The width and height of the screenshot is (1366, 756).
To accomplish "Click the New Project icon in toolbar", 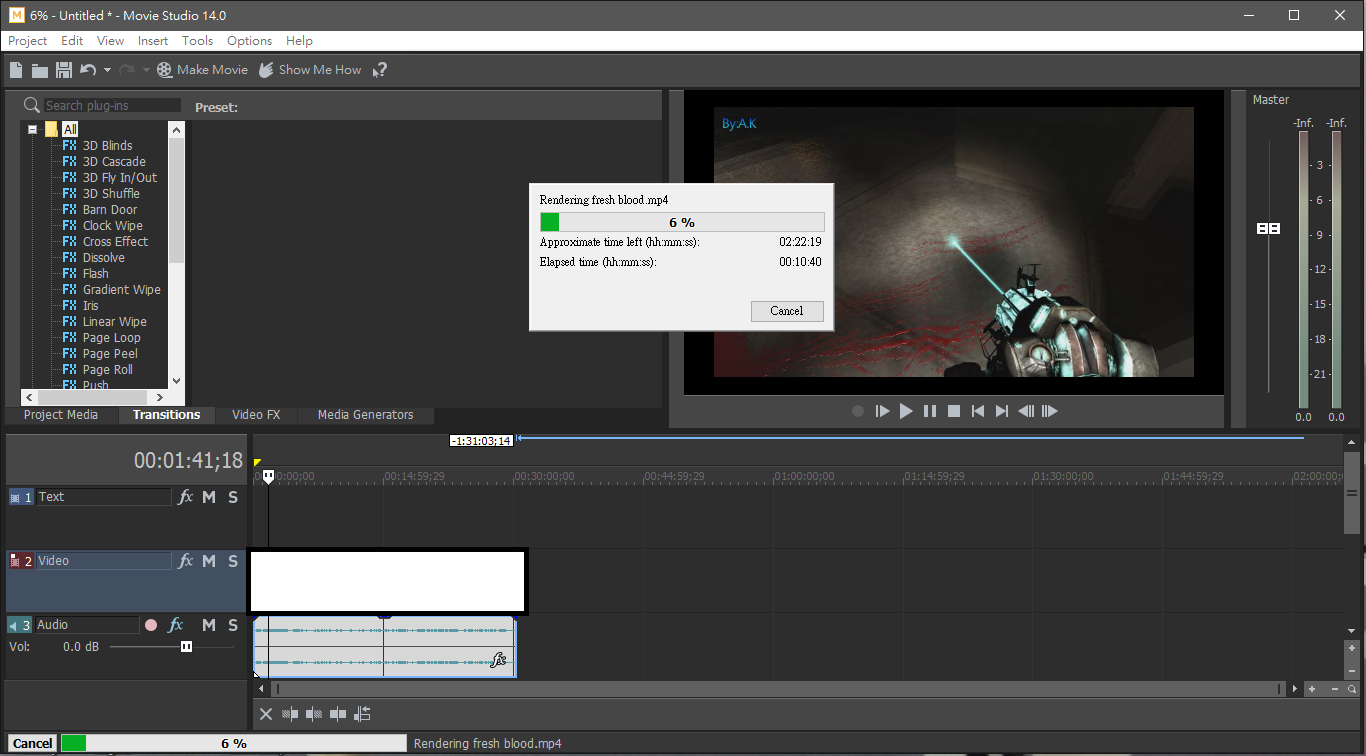I will pos(16,70).
